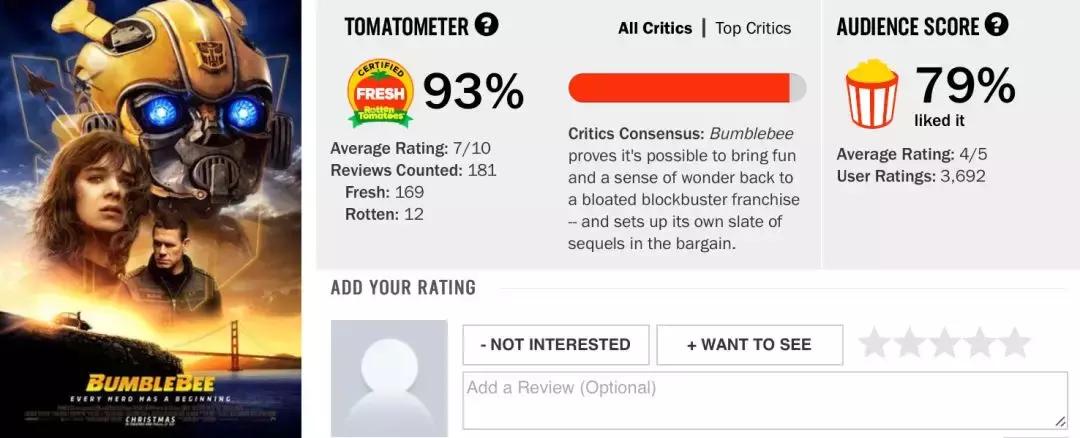Select the second rating star
The height and width of the screenshot is (438, 1080).
pyautogui.click(x=910, y=343)
